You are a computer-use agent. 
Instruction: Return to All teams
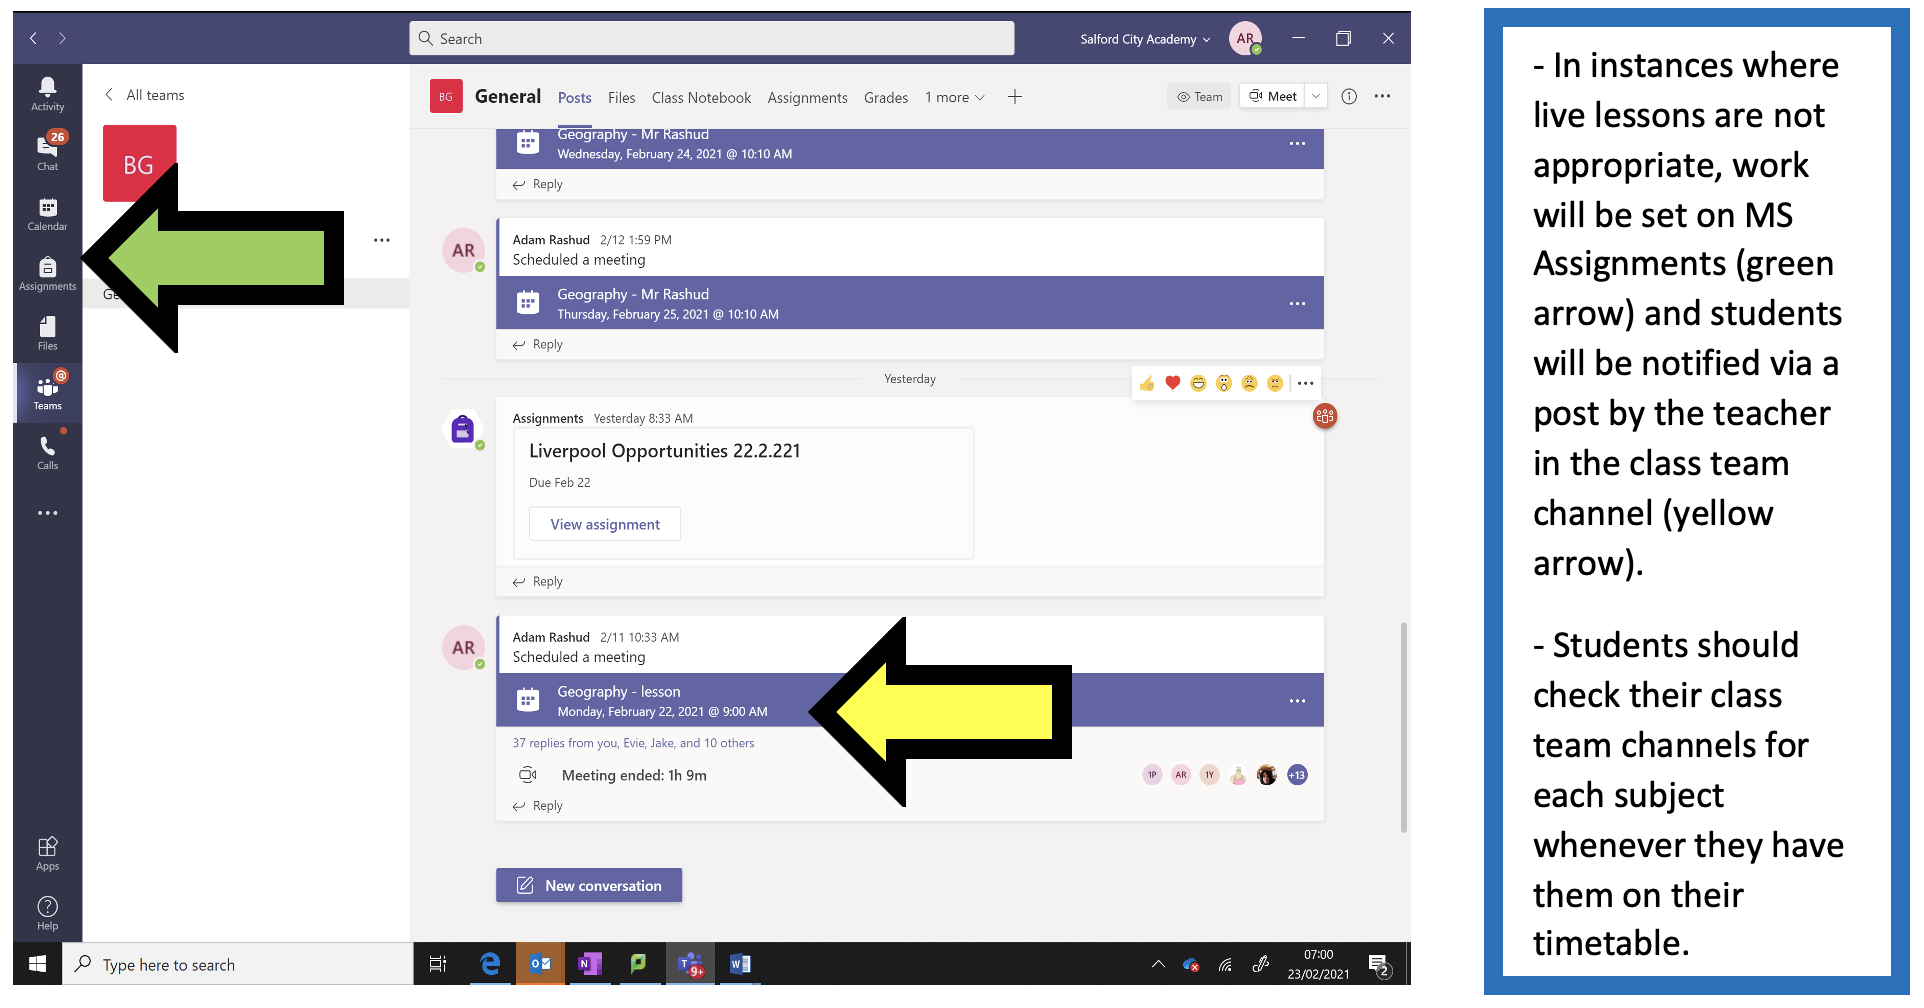tap(145, 95)
